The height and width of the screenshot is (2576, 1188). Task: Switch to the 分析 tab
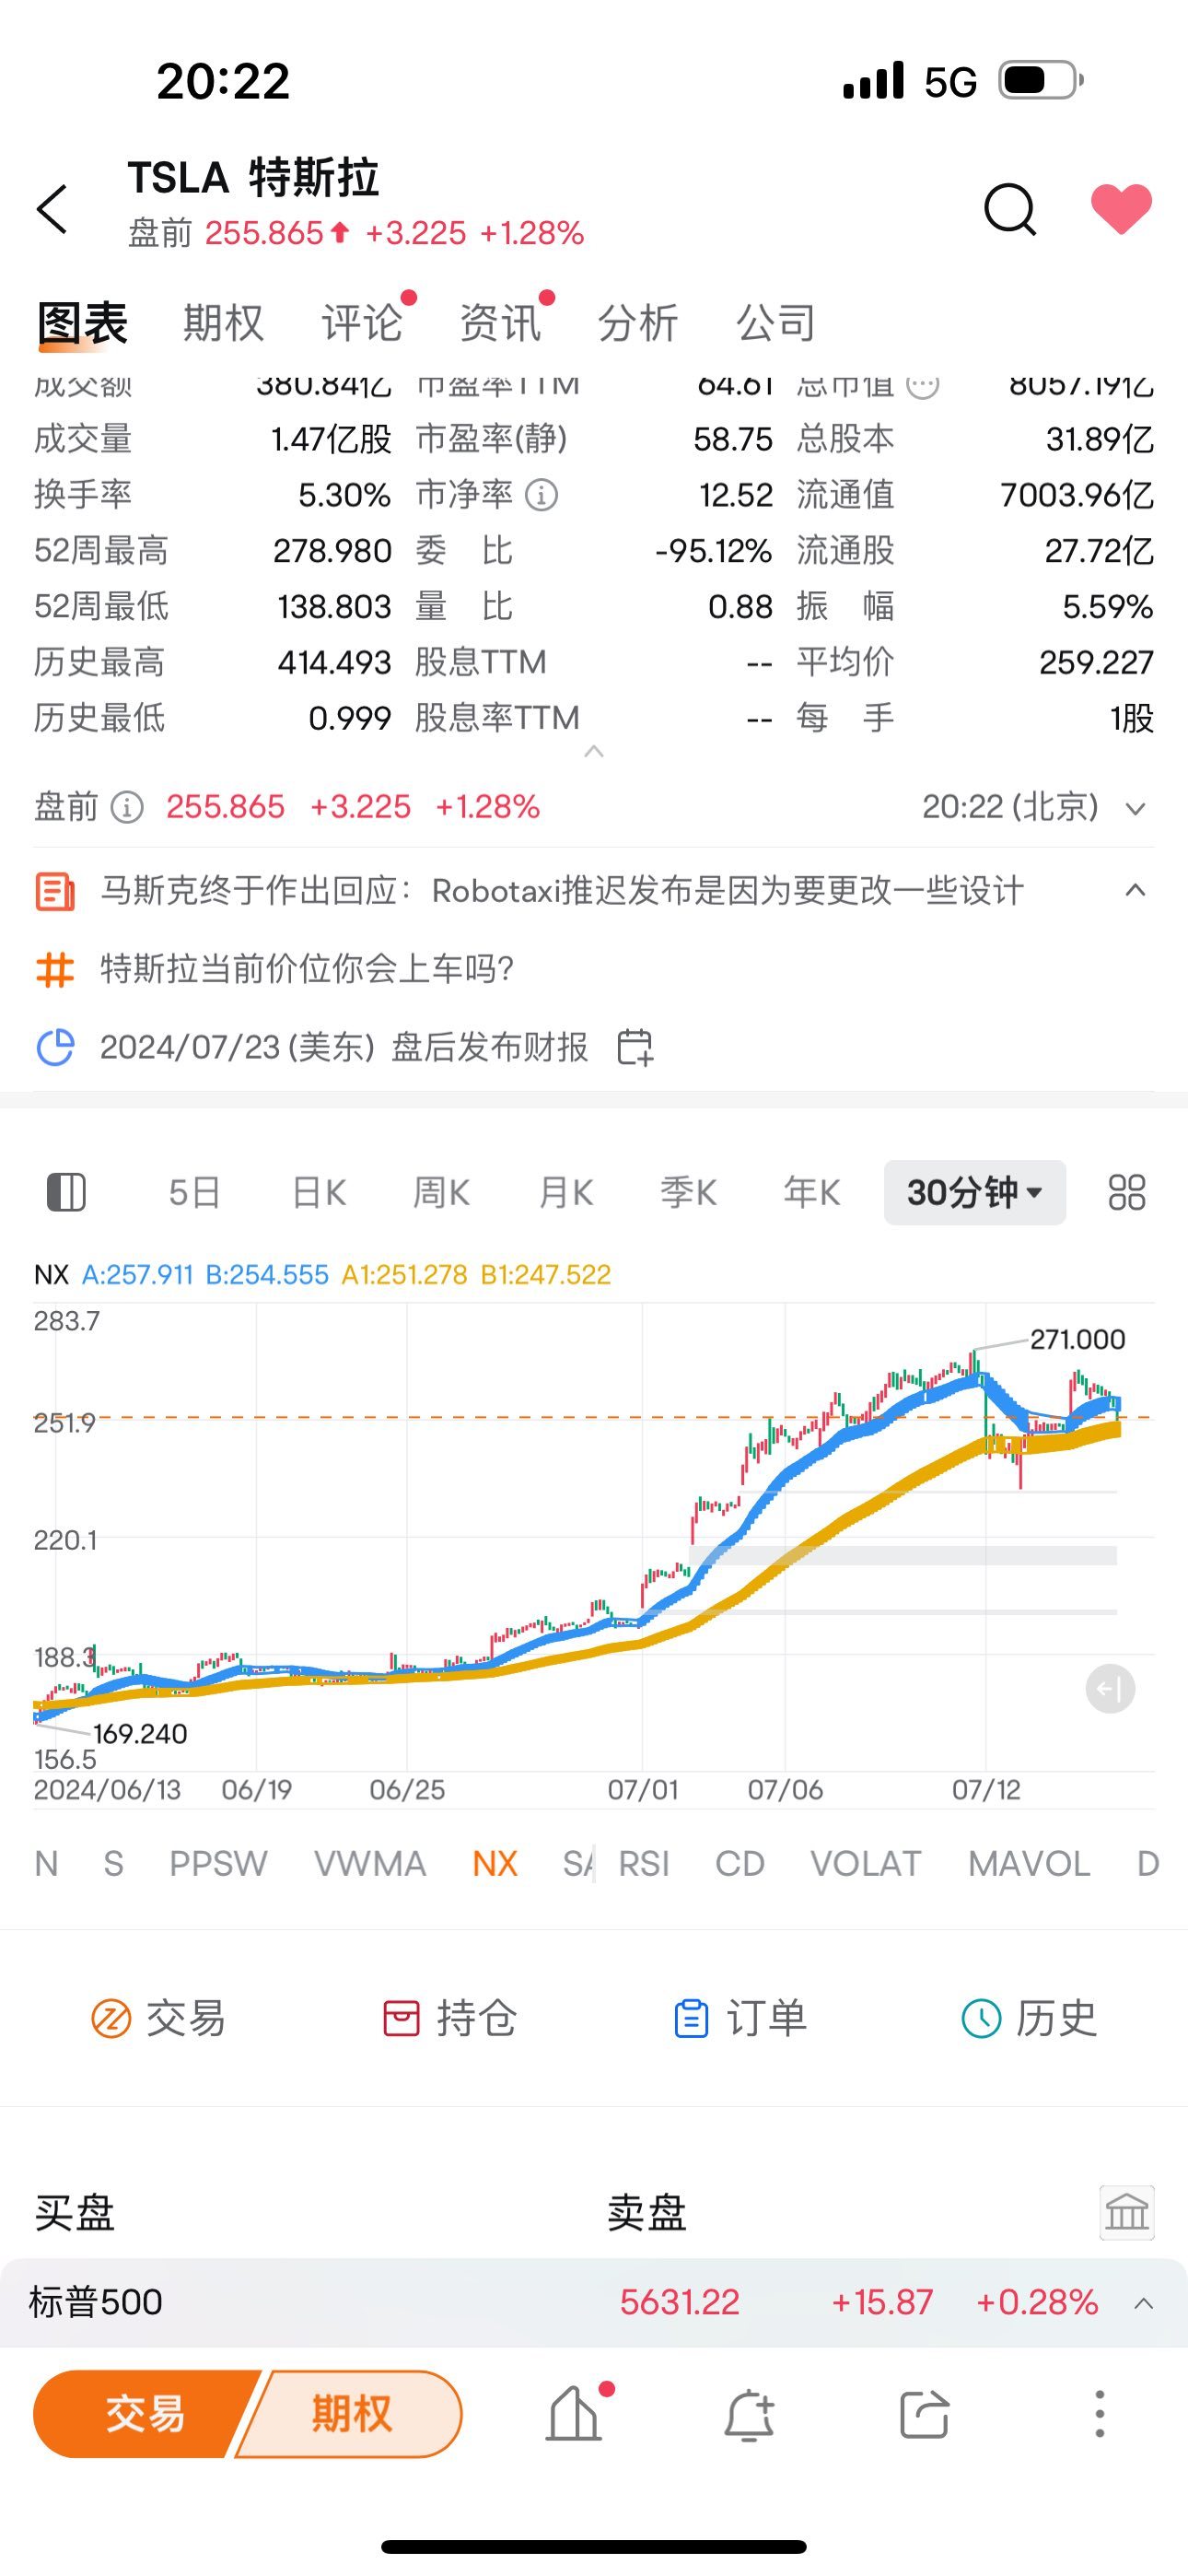tap(638, 323)
